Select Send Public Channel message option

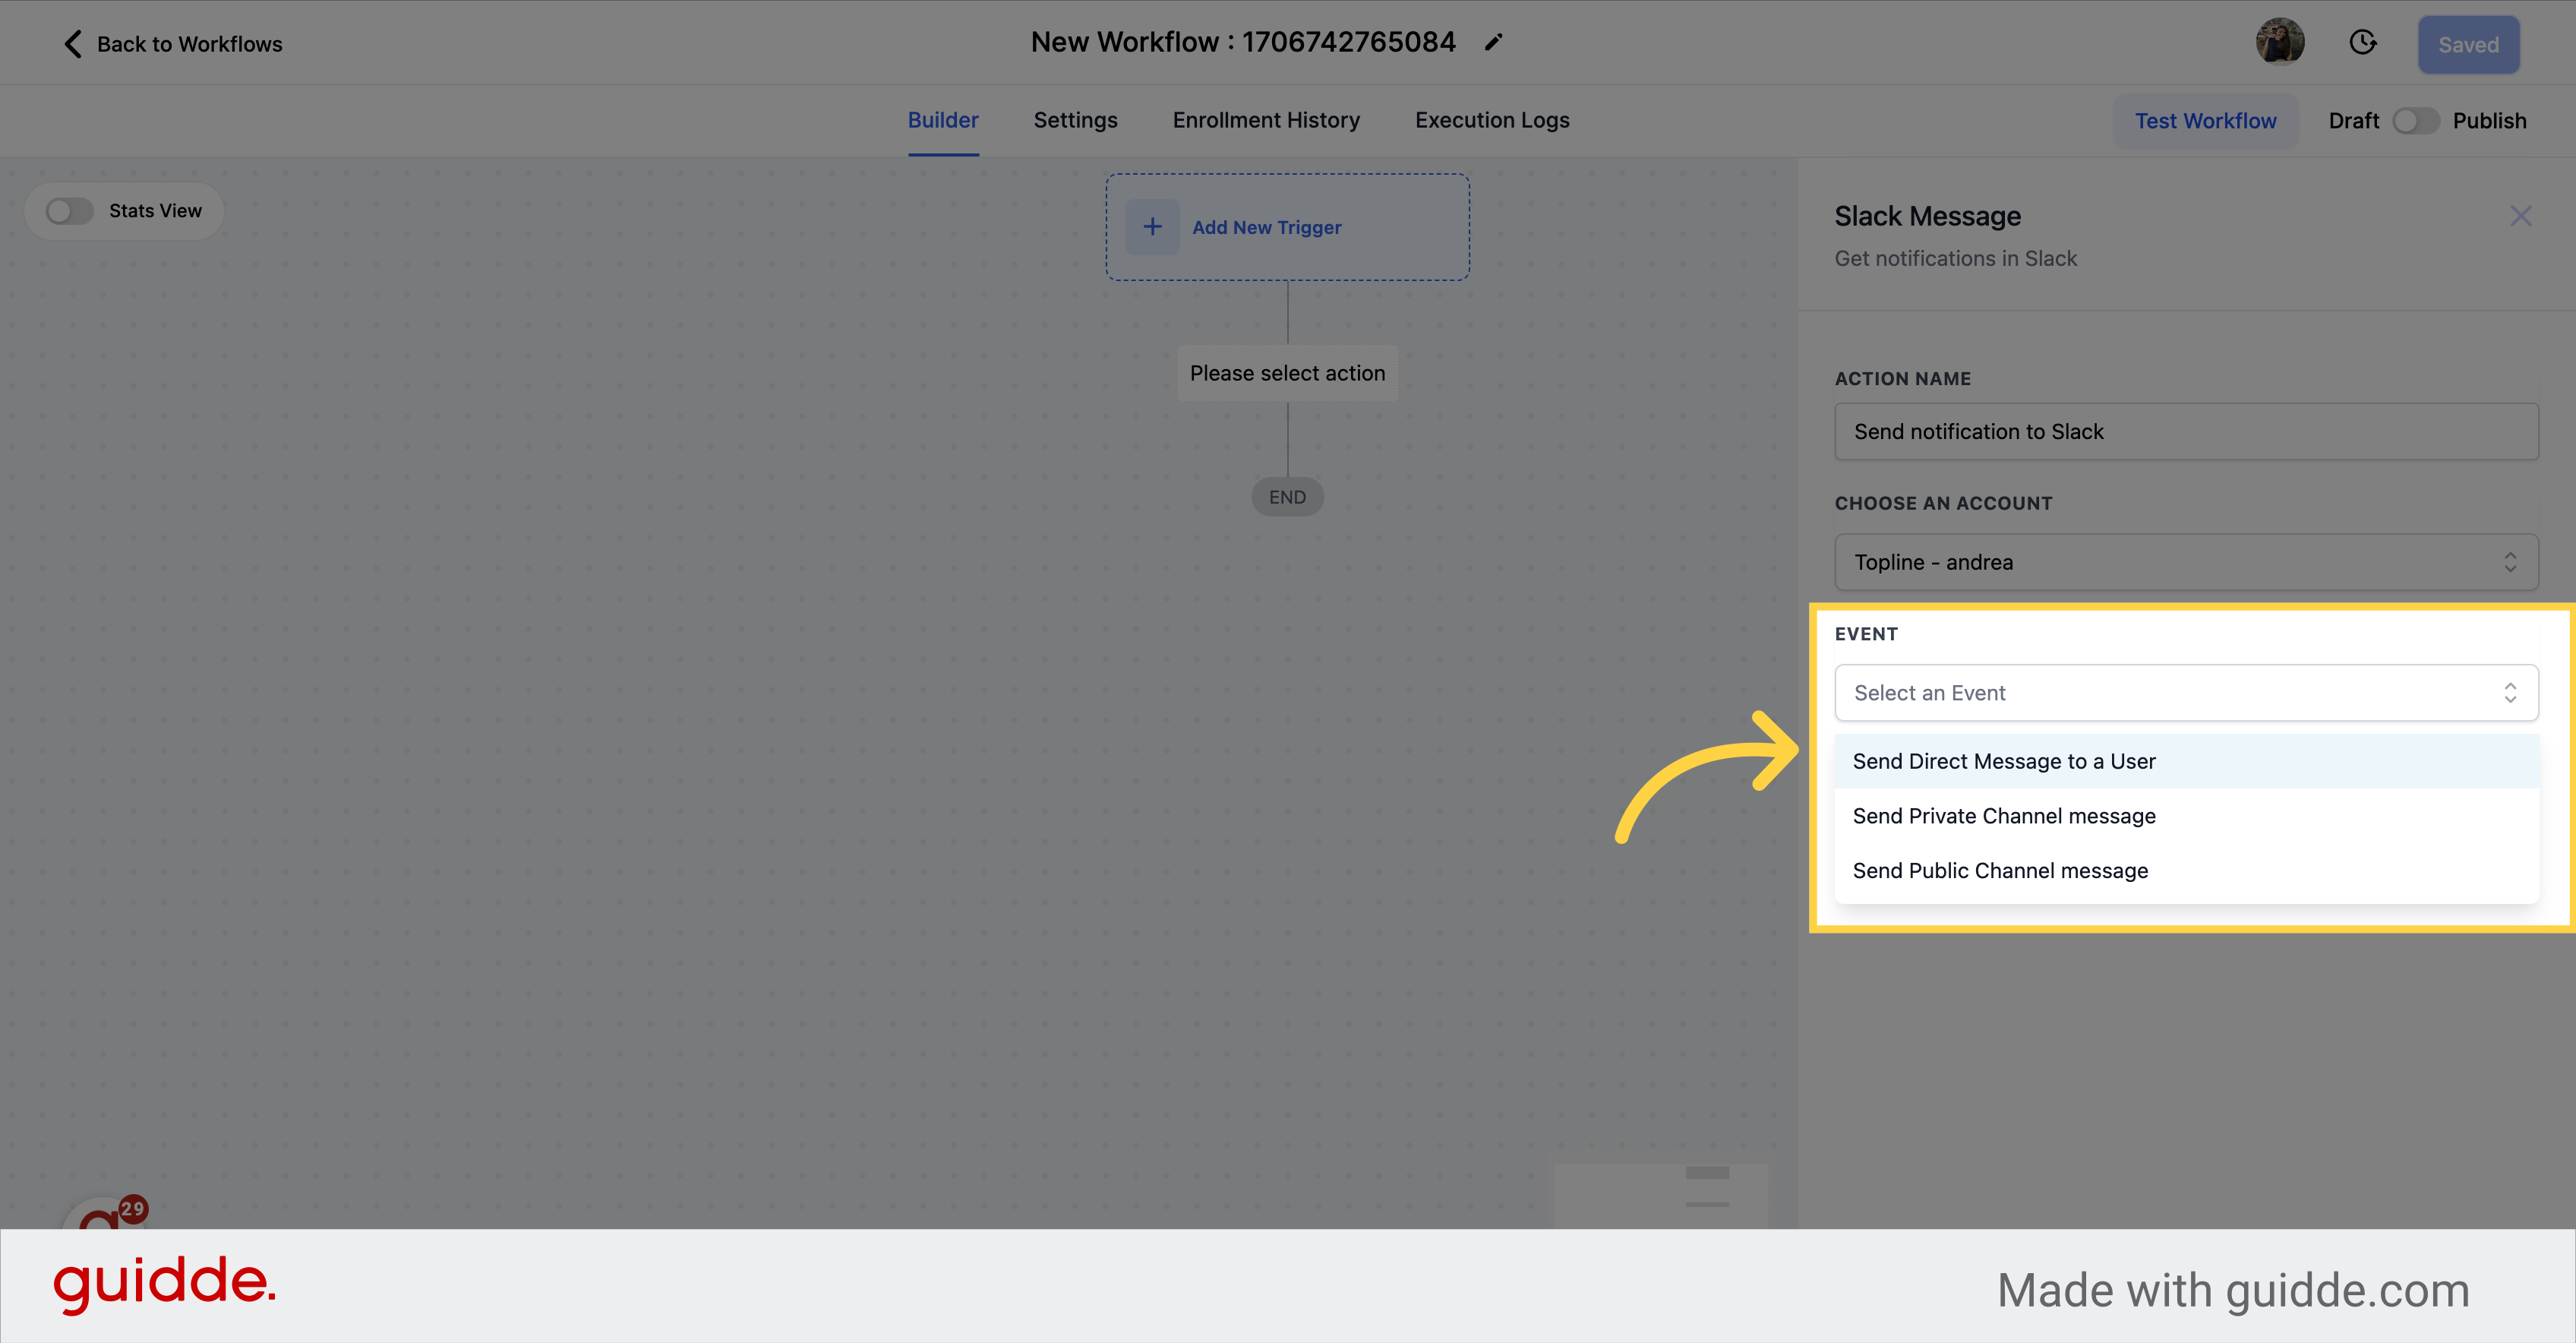point(2186,871)
